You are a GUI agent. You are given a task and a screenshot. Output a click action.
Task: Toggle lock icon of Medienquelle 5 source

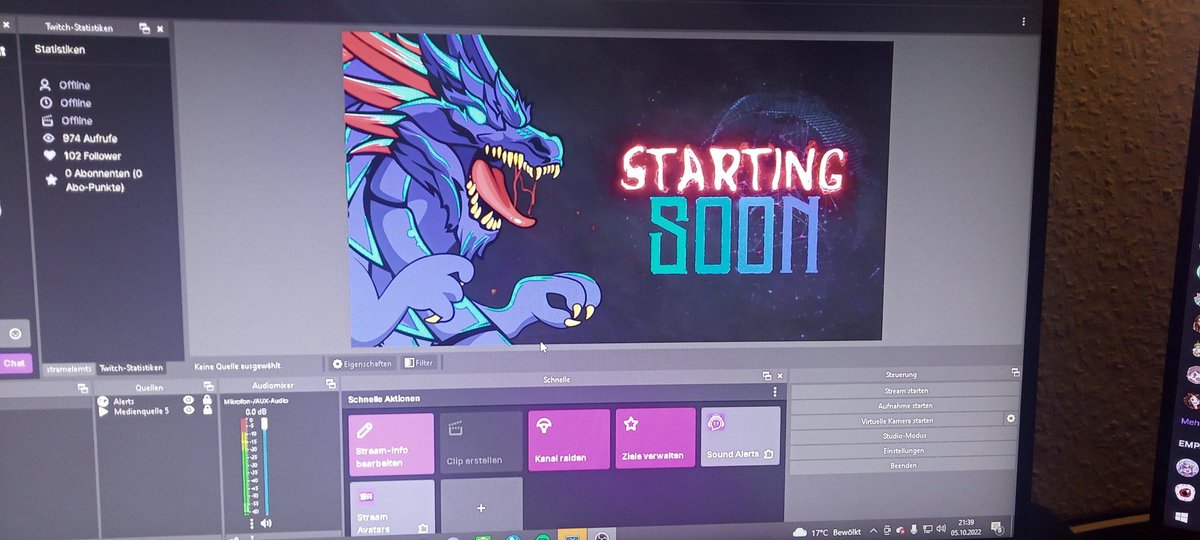click(206, 410)
